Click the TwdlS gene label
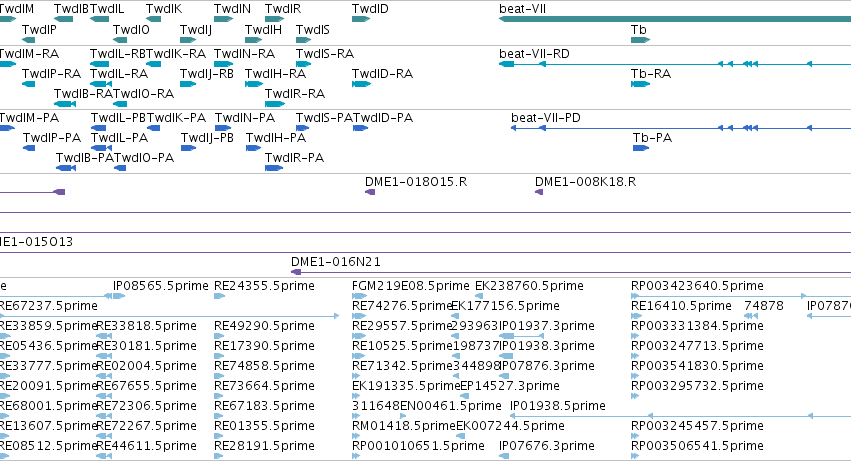Image resolution: width=851 pixels, height=461 pixels. tap(313, 29)
